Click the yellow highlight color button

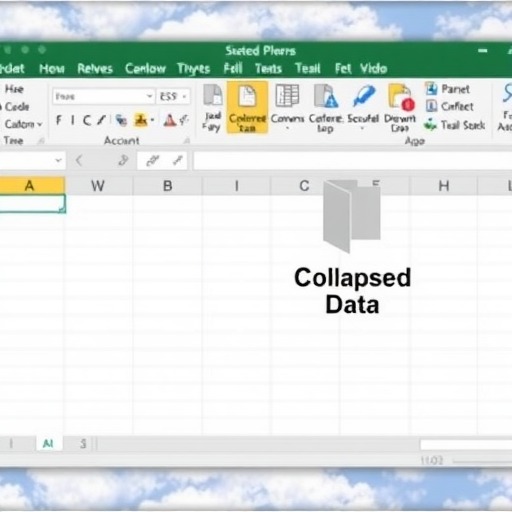click(141, 120)
